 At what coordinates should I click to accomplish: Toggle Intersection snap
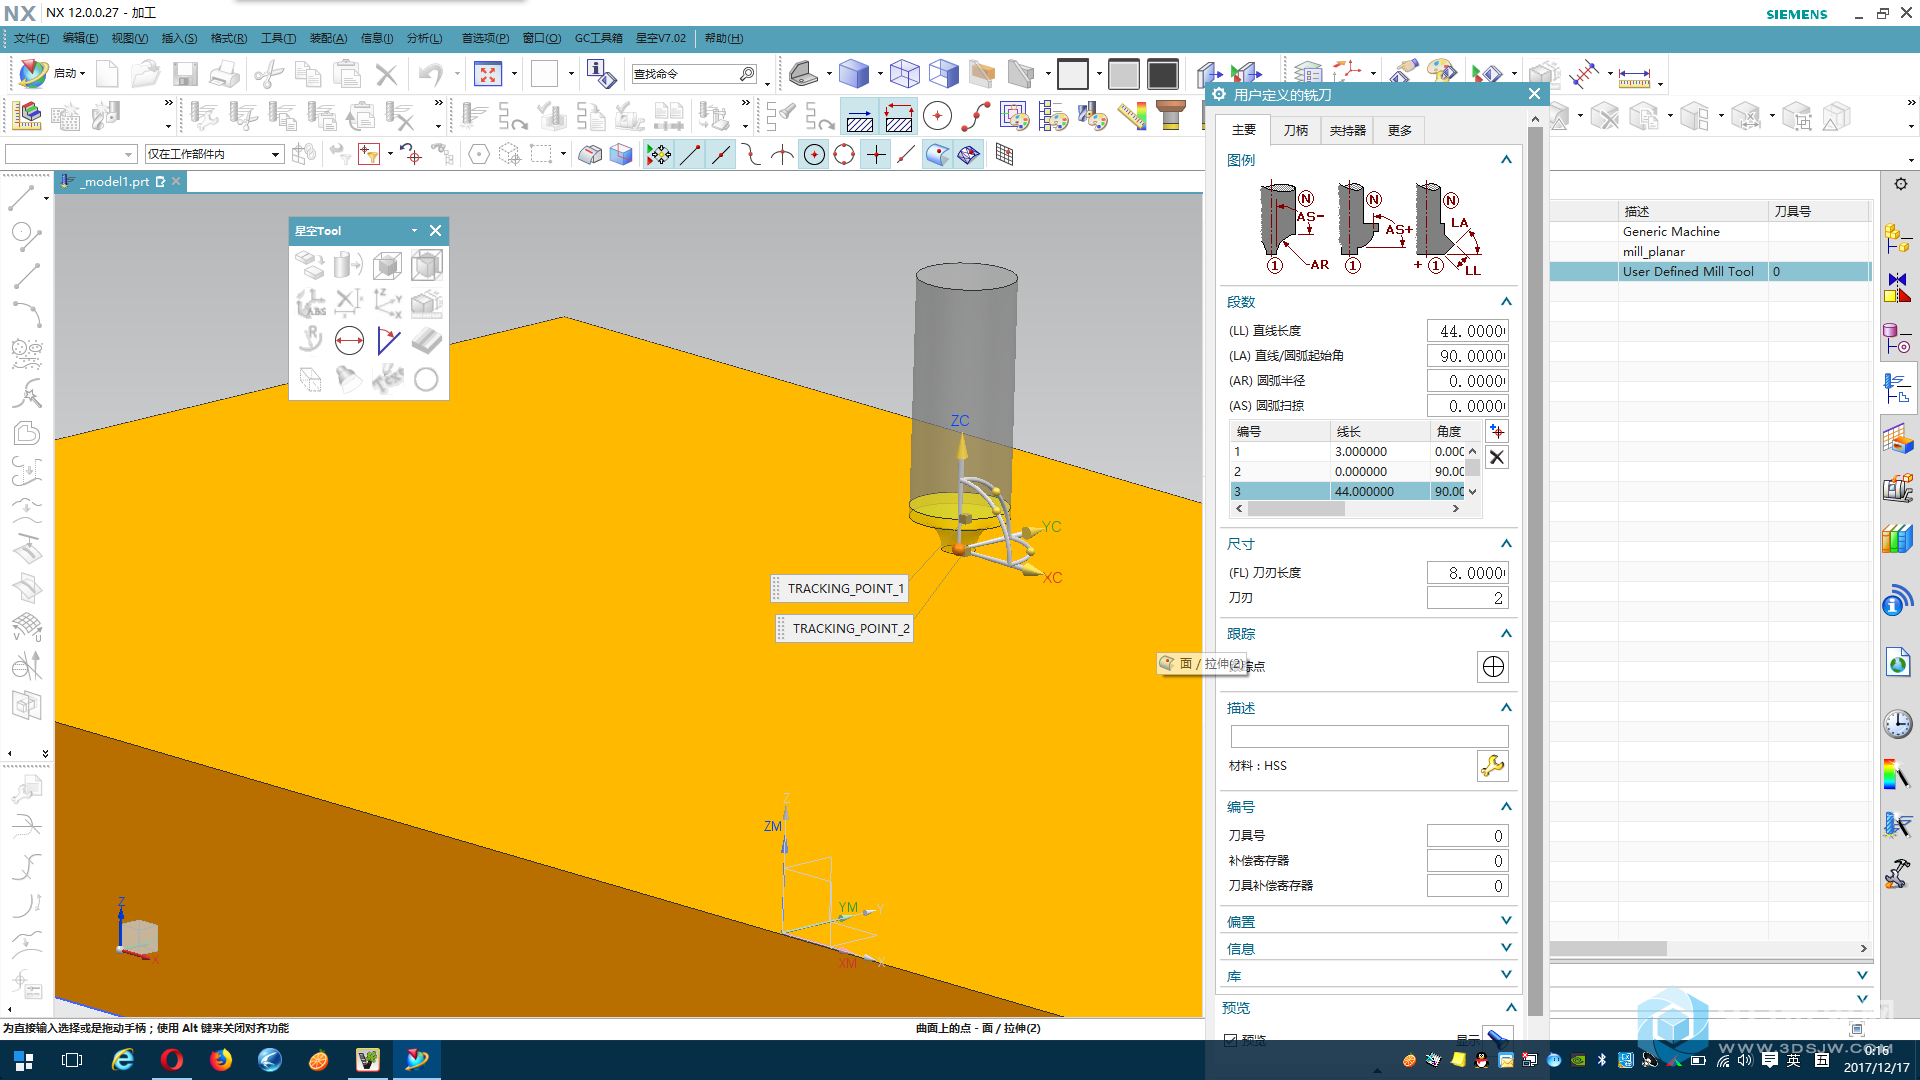pyautogui.click(x=782, y=155)
